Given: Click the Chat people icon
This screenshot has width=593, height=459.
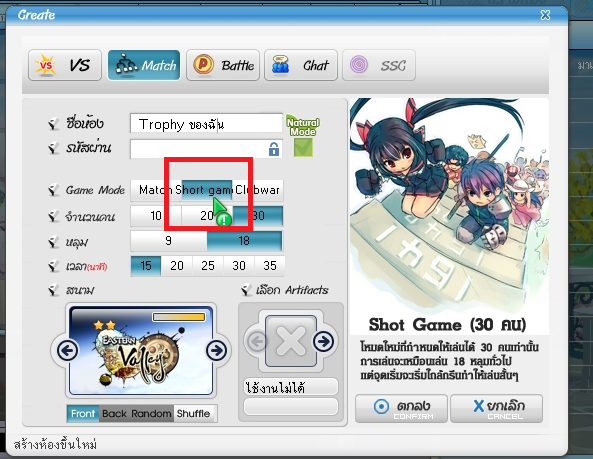Looking at the screenshot, I should tap(281, 64).
